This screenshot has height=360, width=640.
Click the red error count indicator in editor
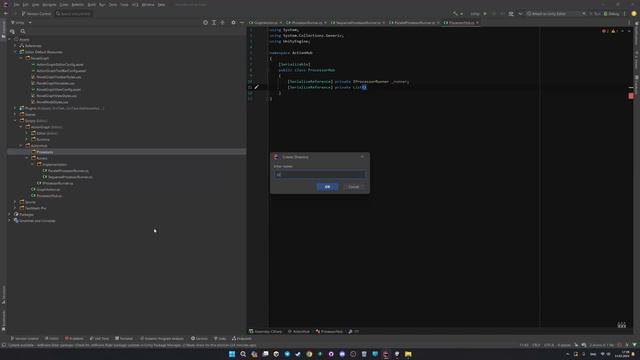pos(605,31)
